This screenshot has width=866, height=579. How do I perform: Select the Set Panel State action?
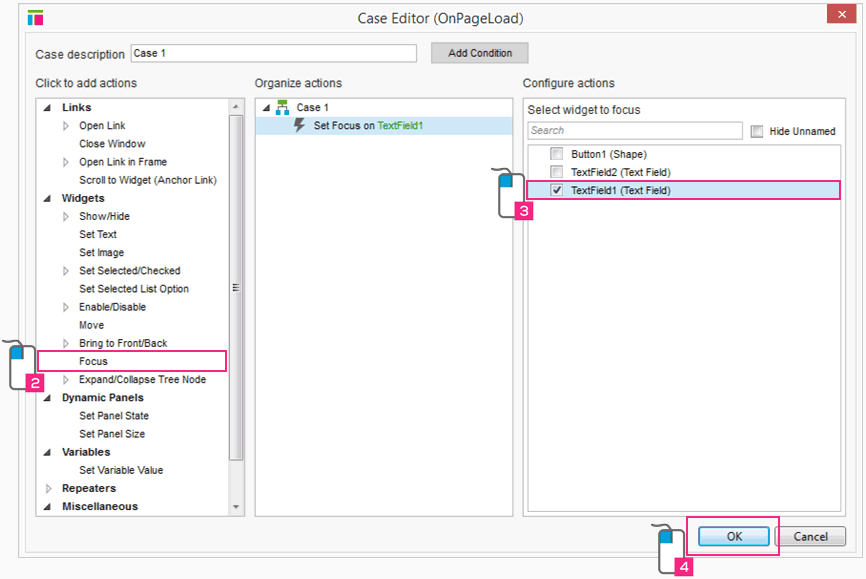(113, 416)
